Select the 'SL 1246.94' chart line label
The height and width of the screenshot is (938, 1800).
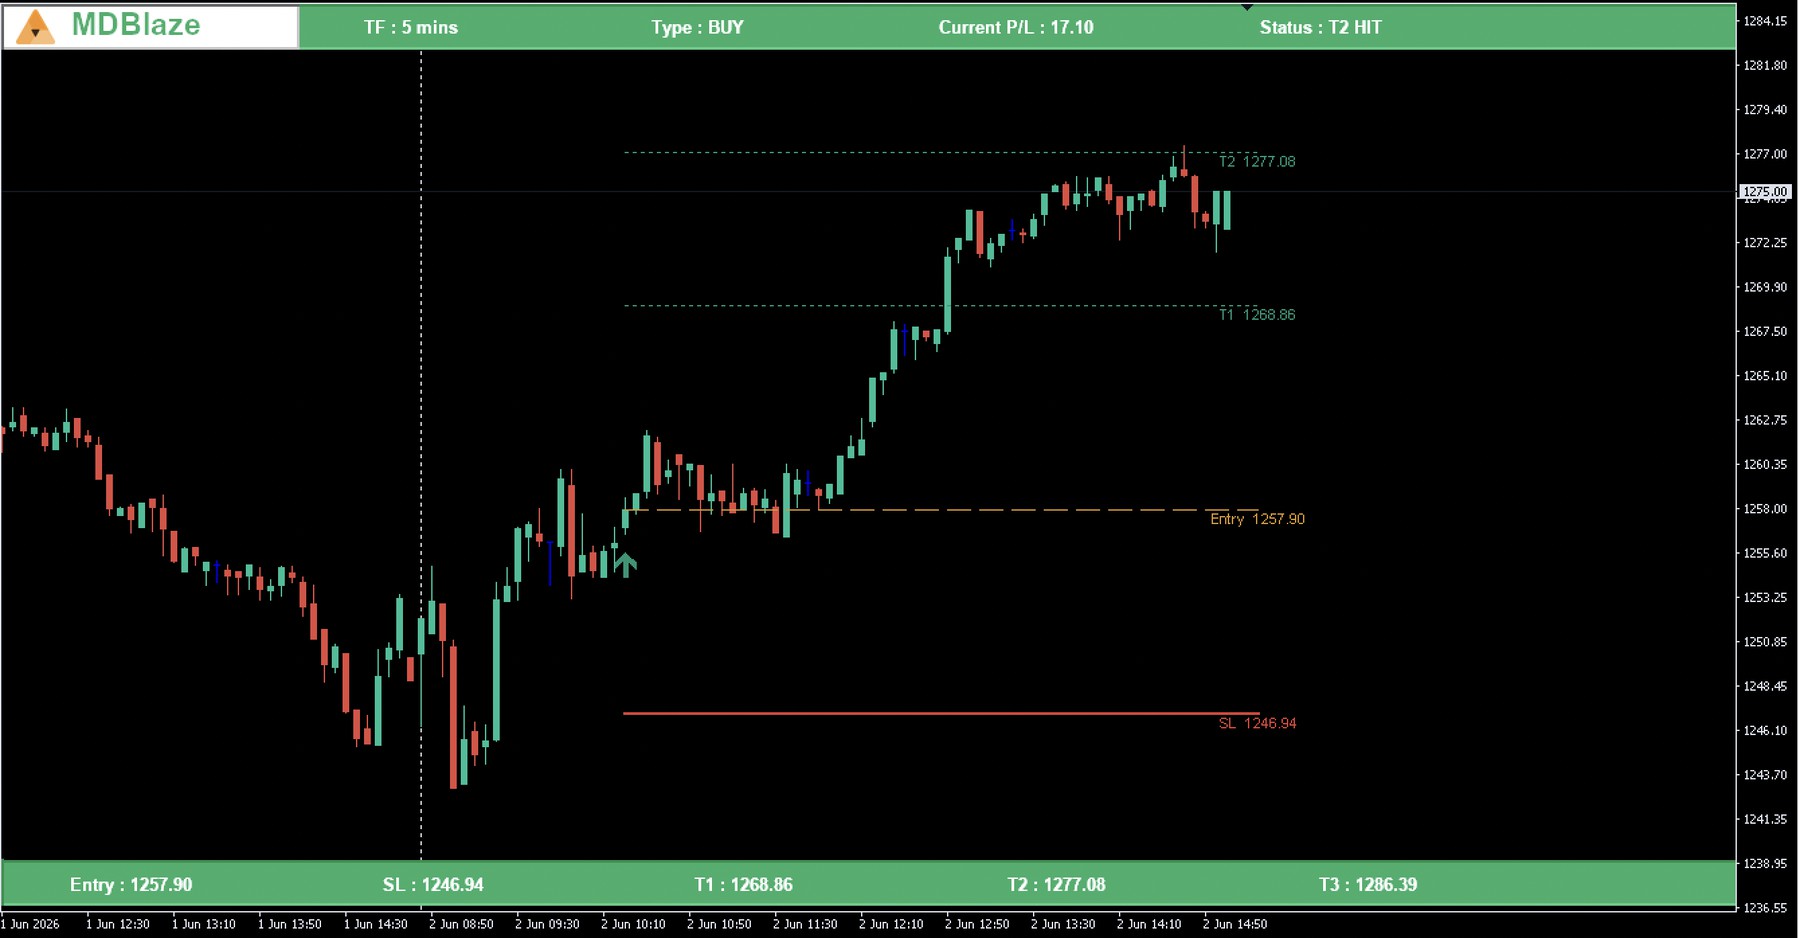click(1257, 723)
